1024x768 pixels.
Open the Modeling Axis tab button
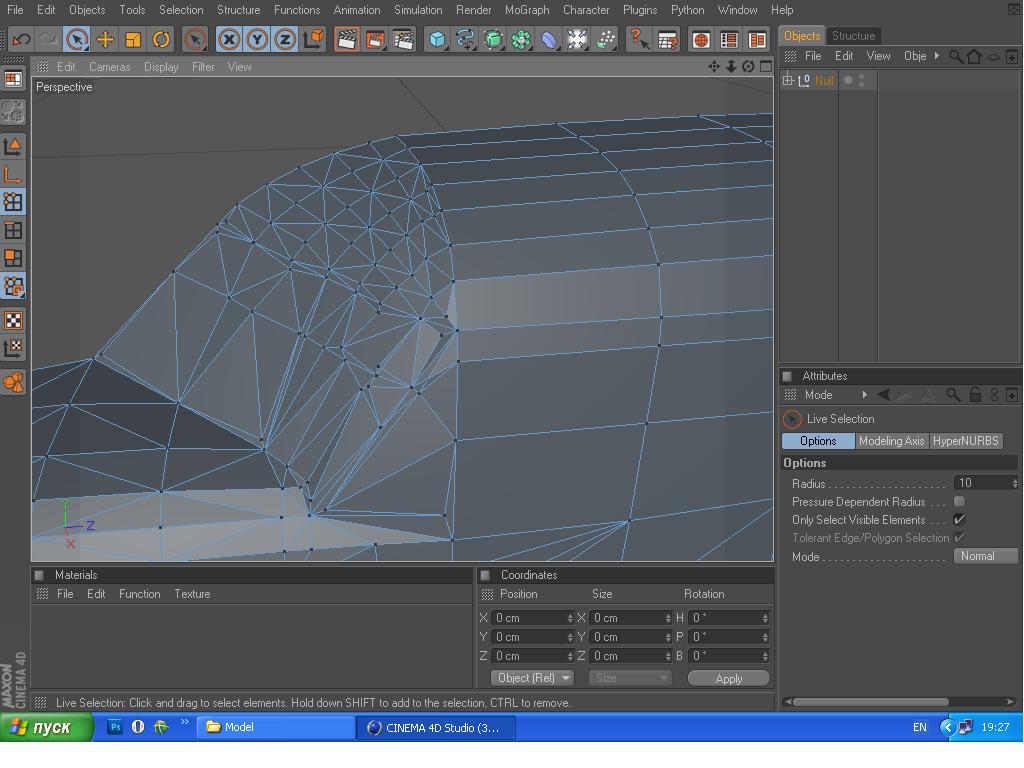(x=891, y=441)
